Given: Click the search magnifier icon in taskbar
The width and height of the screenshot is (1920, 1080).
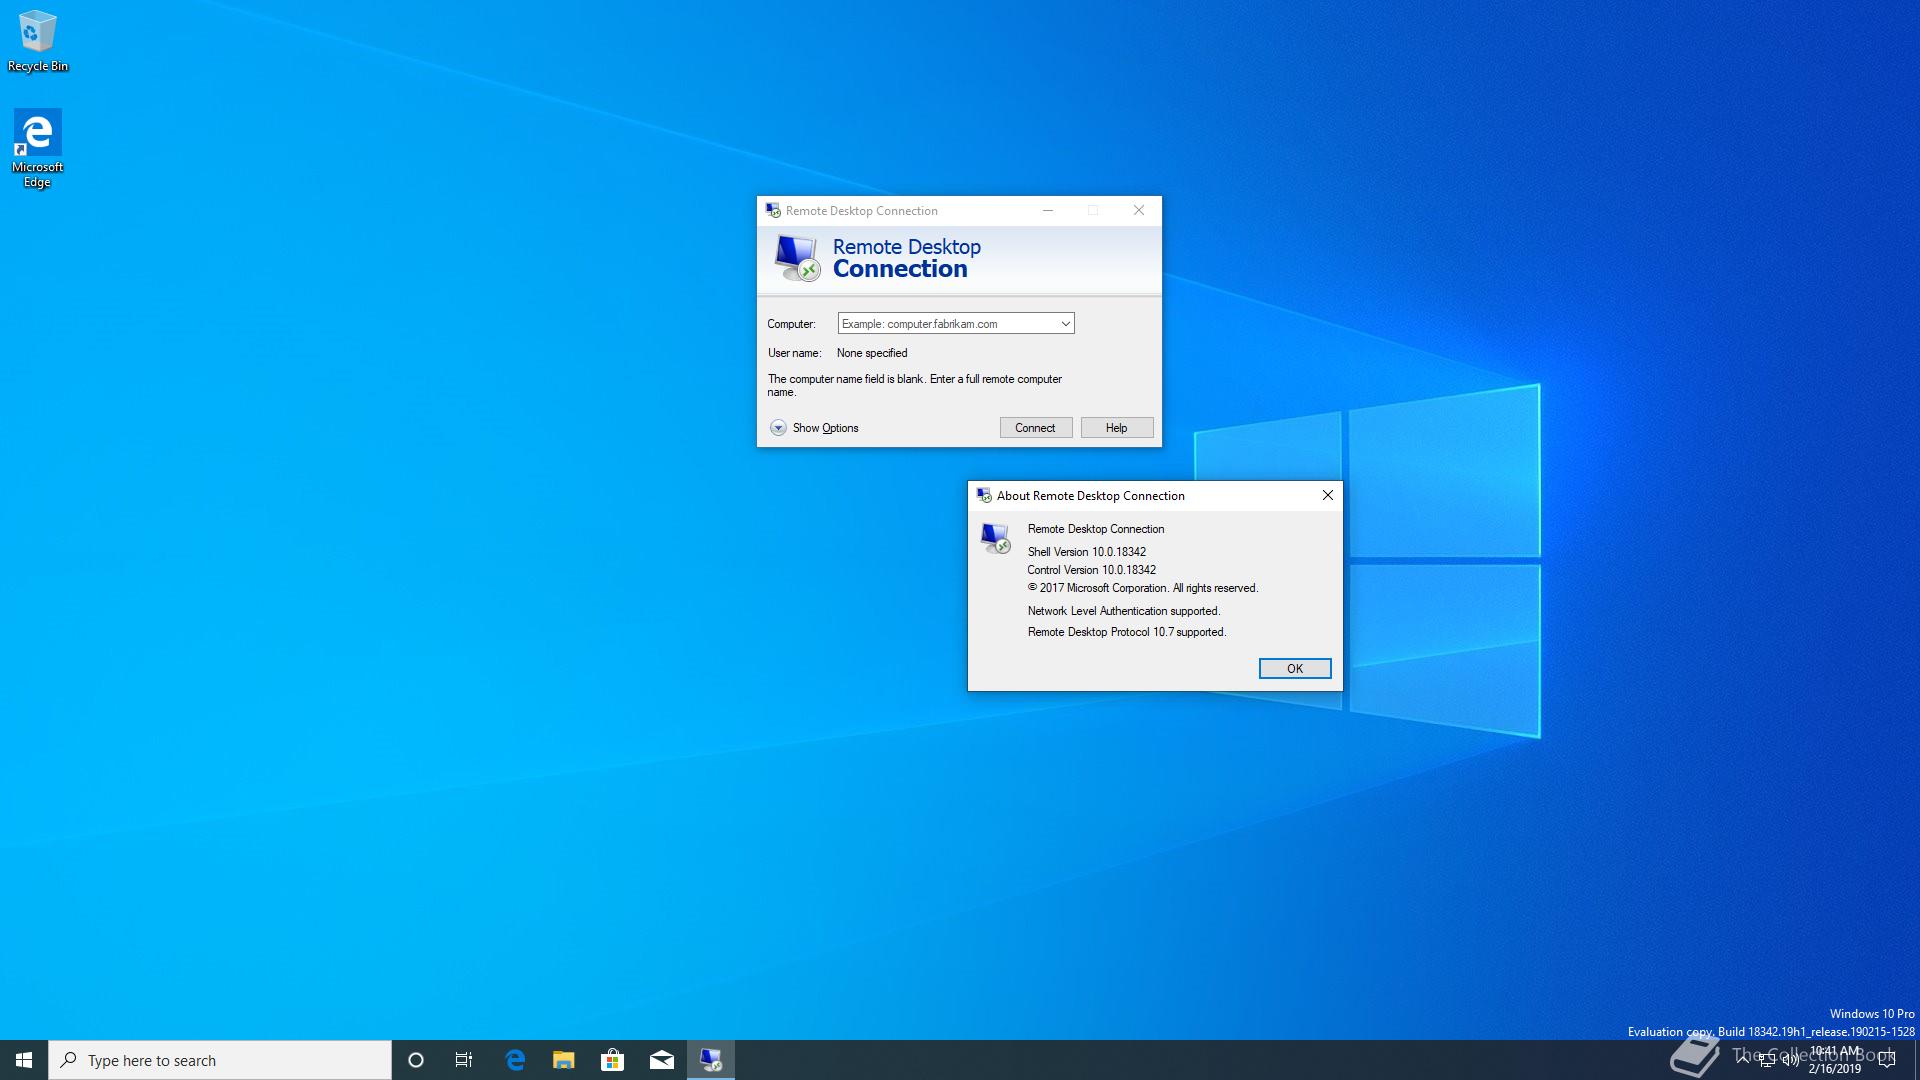Looking at the screenshot, I should [x=68, y=1060].
